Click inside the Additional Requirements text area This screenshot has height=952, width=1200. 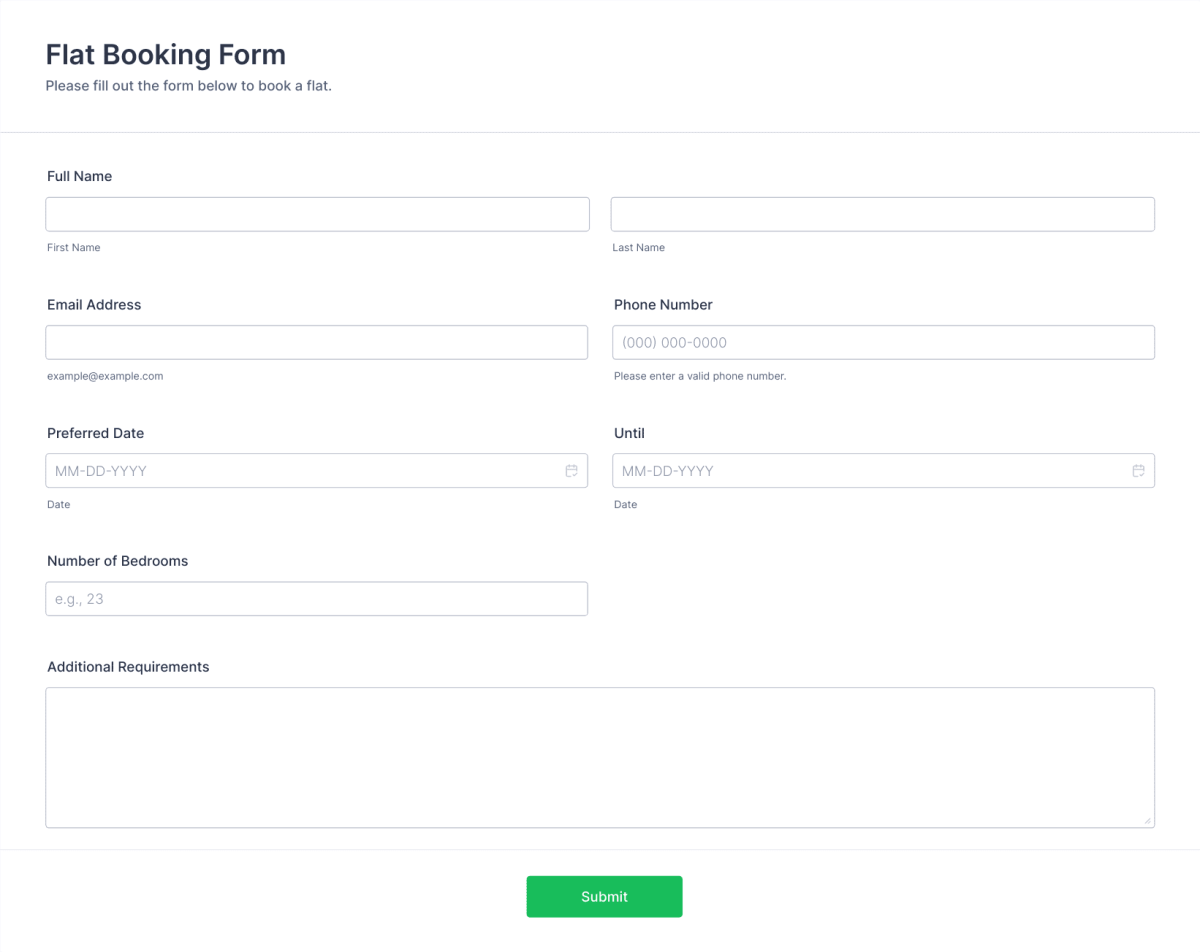600,757
